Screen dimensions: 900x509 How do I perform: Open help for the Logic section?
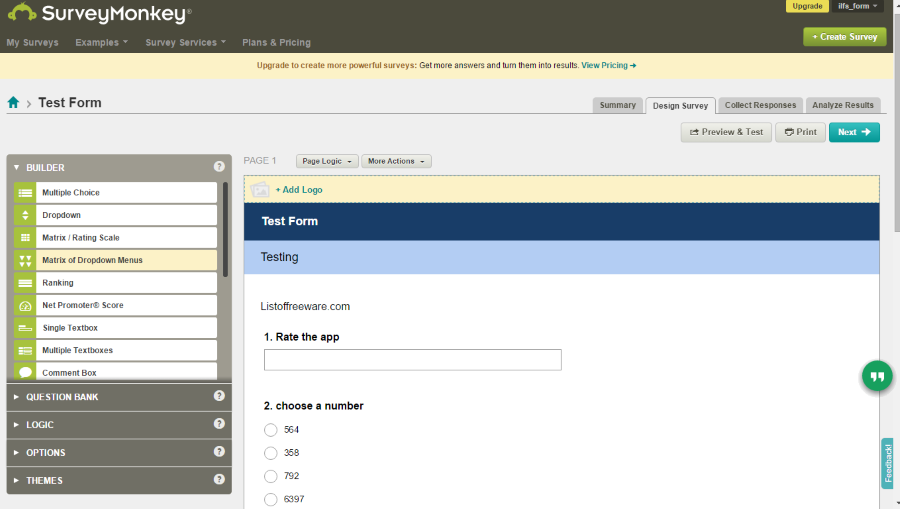(219, 423)
